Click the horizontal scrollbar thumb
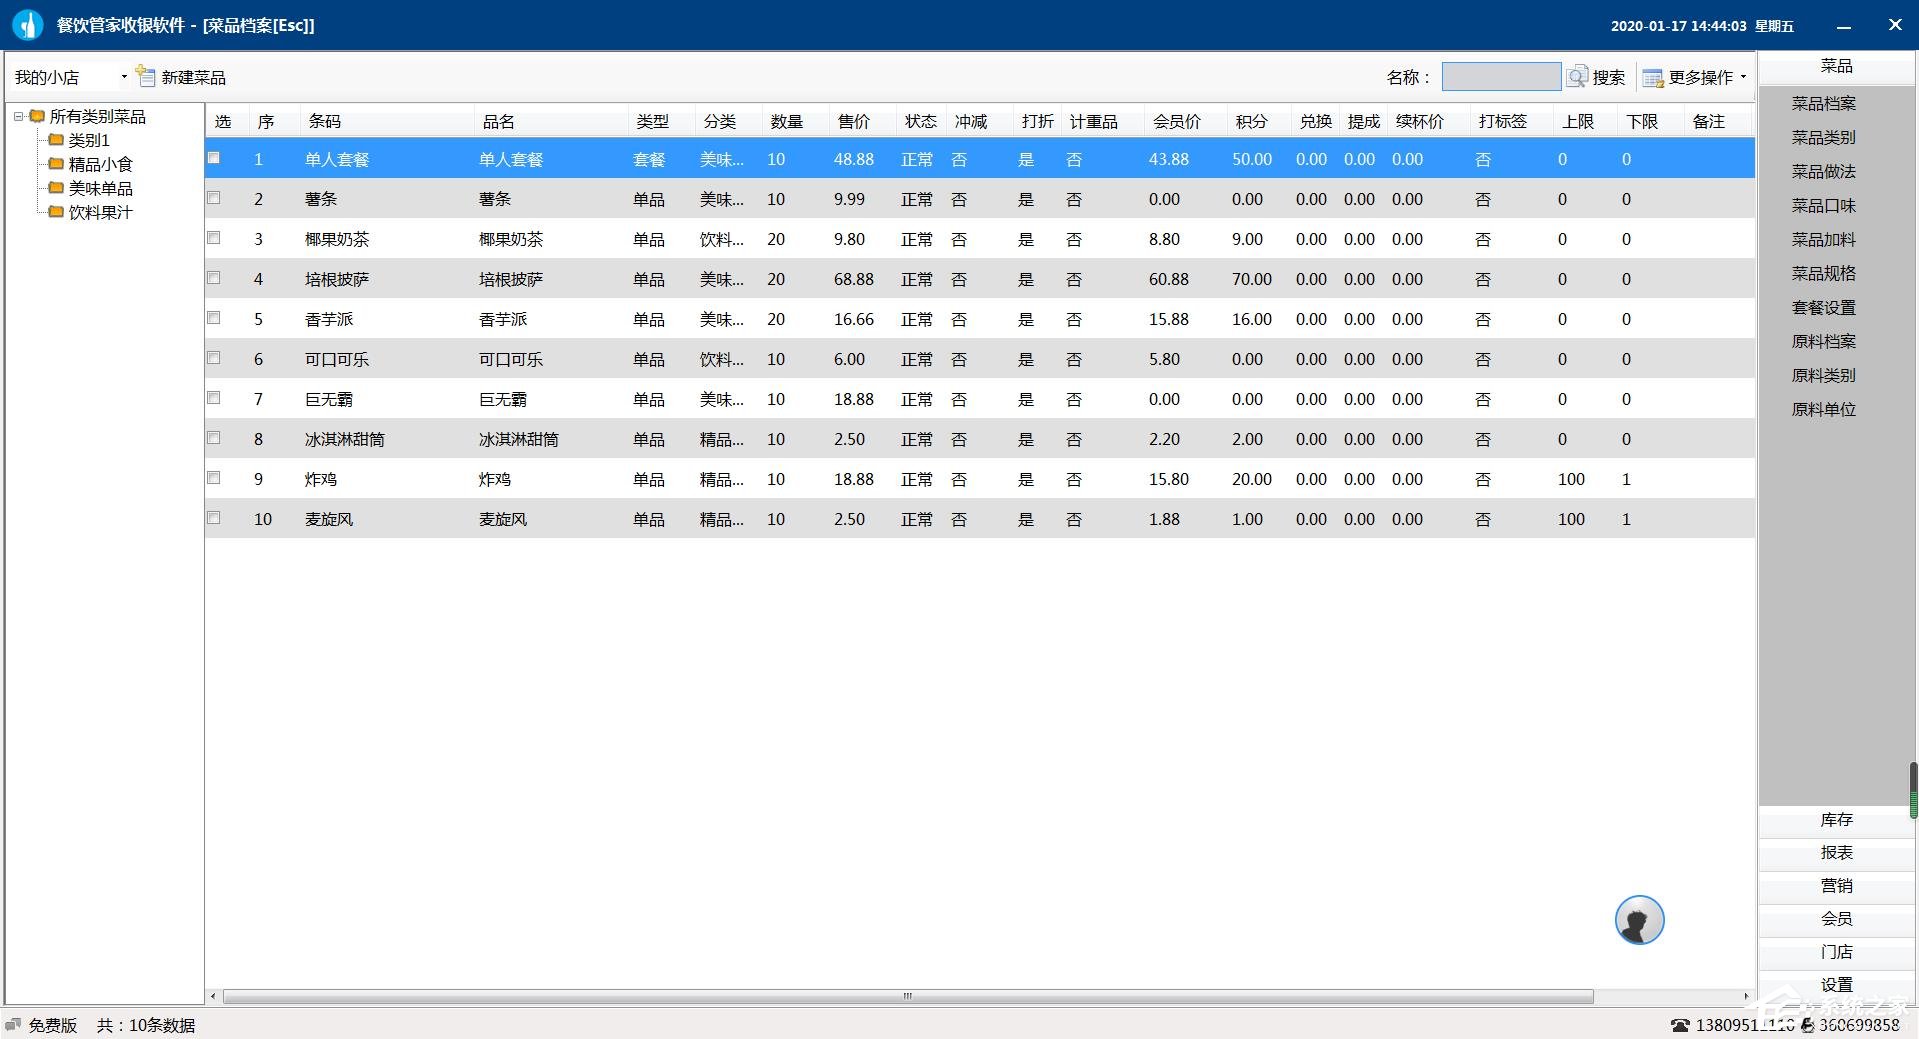 click(908, 996)
